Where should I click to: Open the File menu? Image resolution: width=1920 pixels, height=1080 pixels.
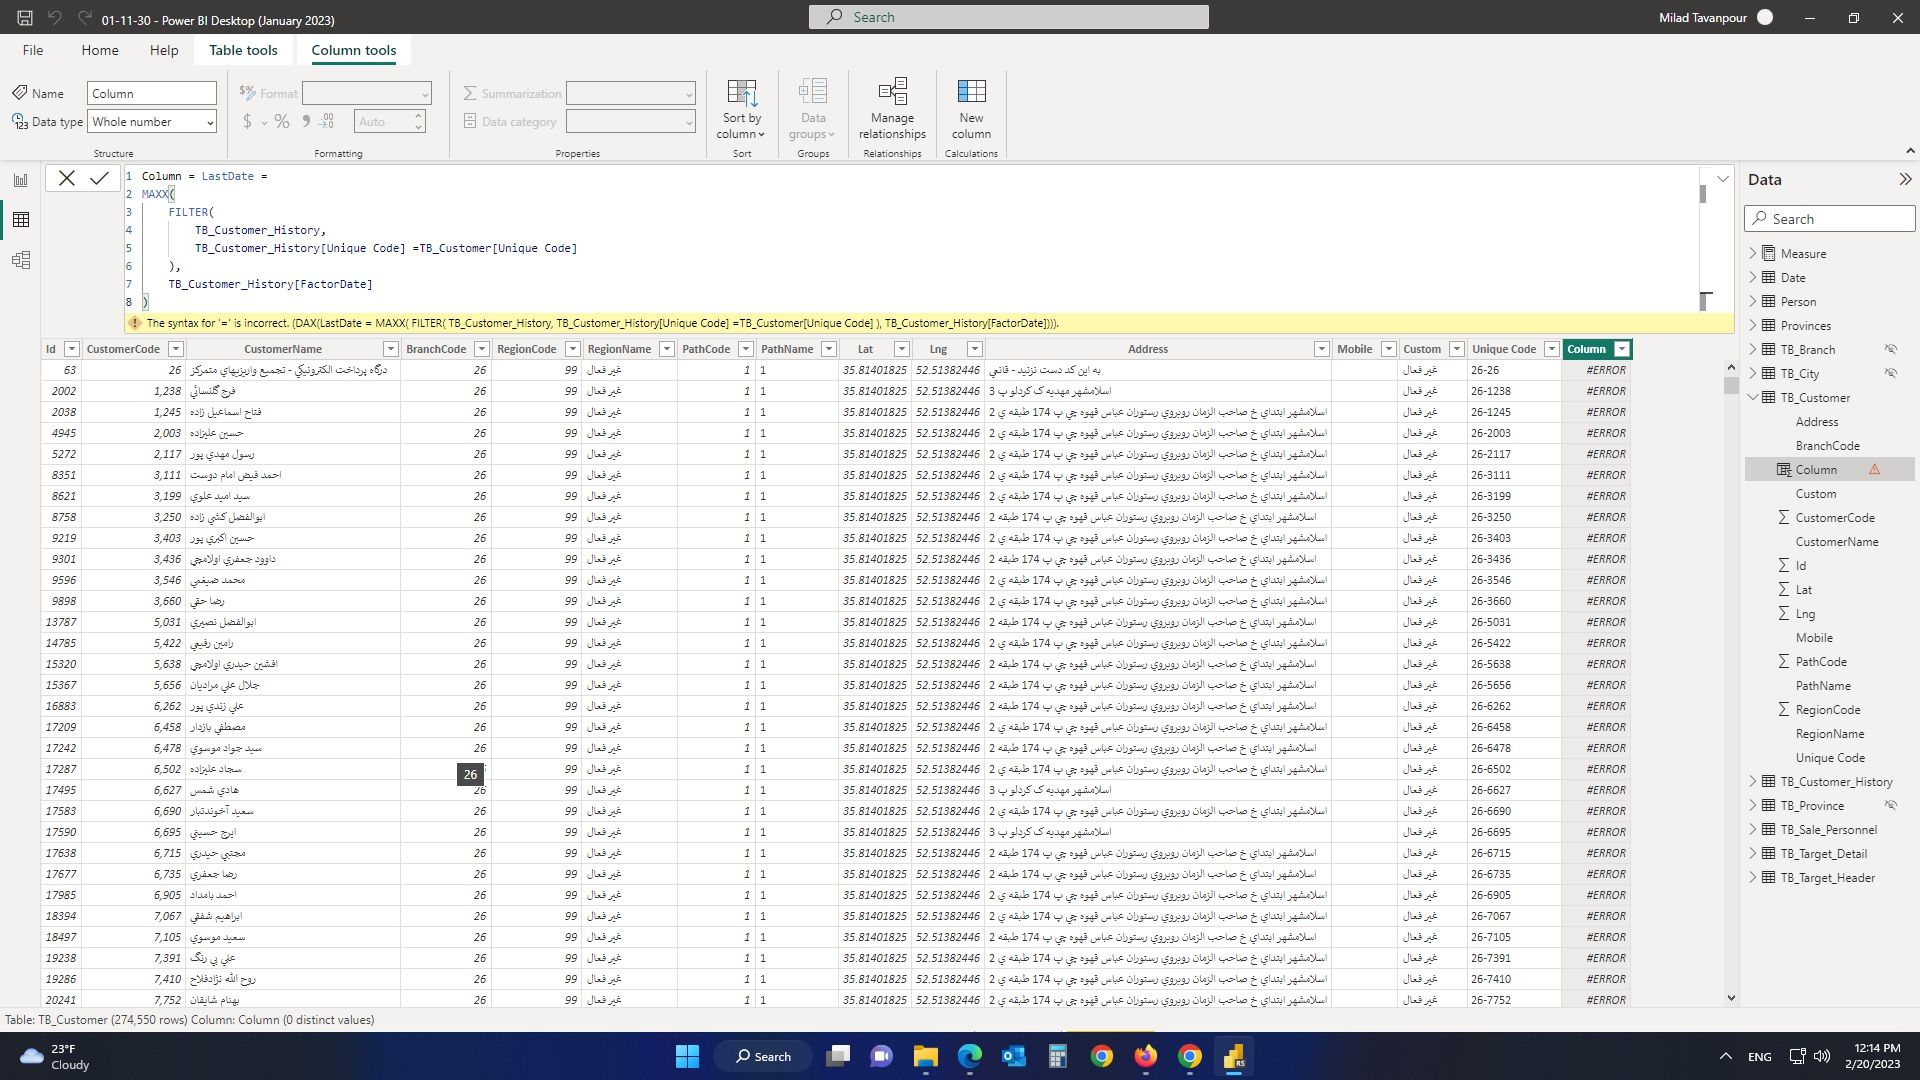point(33,50)
